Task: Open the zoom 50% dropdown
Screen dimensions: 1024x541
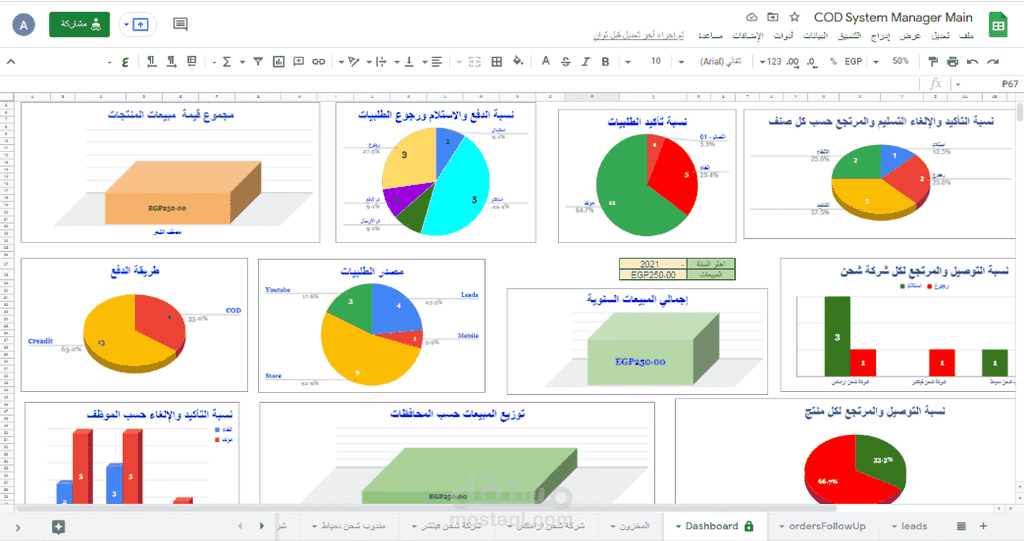Action: [893, 61]
